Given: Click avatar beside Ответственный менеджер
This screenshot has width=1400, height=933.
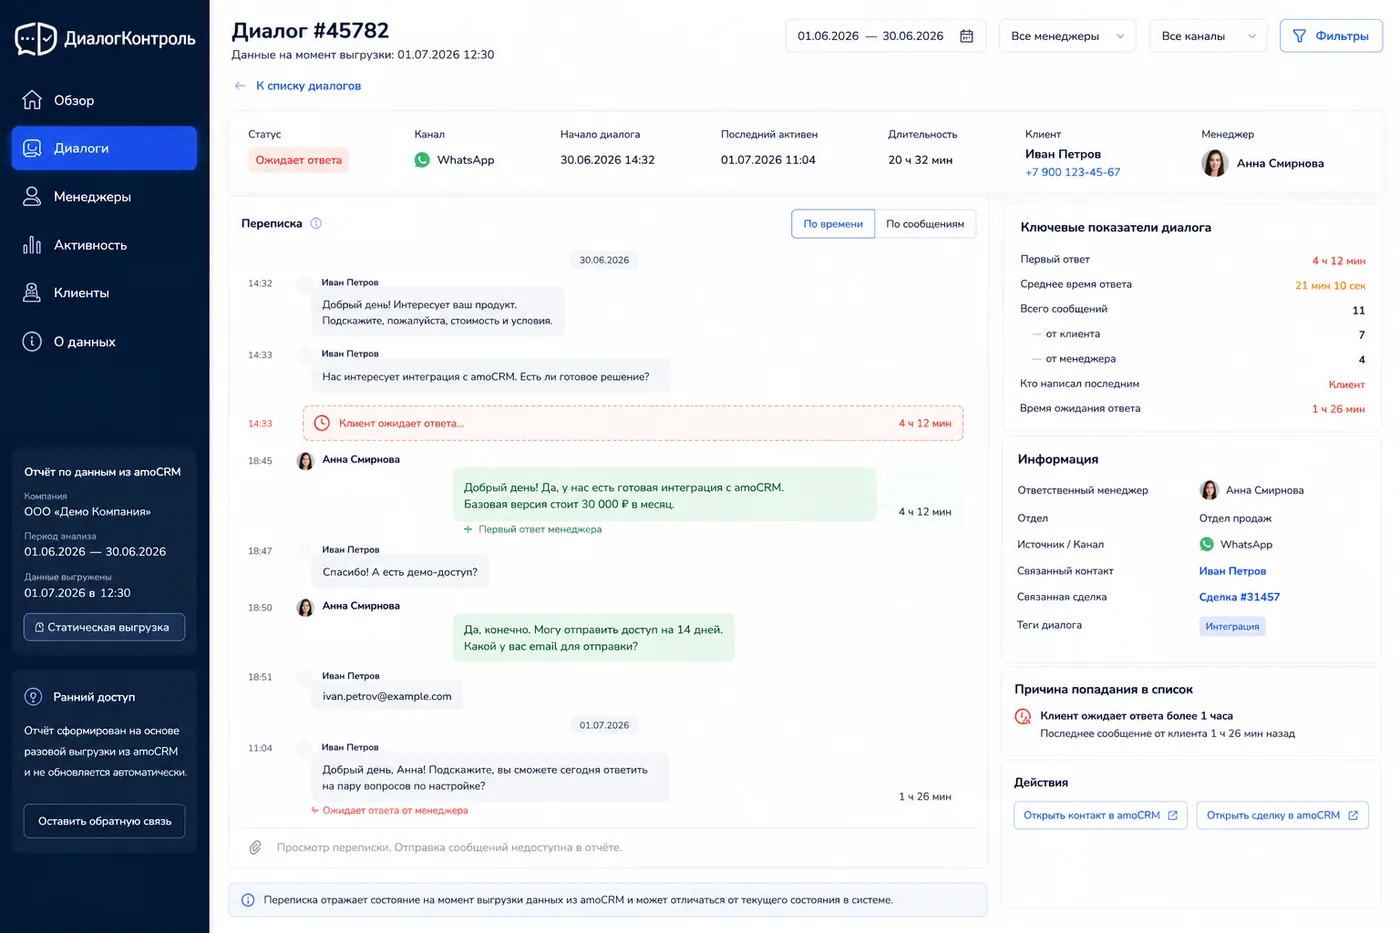Looking at the screenshot, I should [1209, 490].
